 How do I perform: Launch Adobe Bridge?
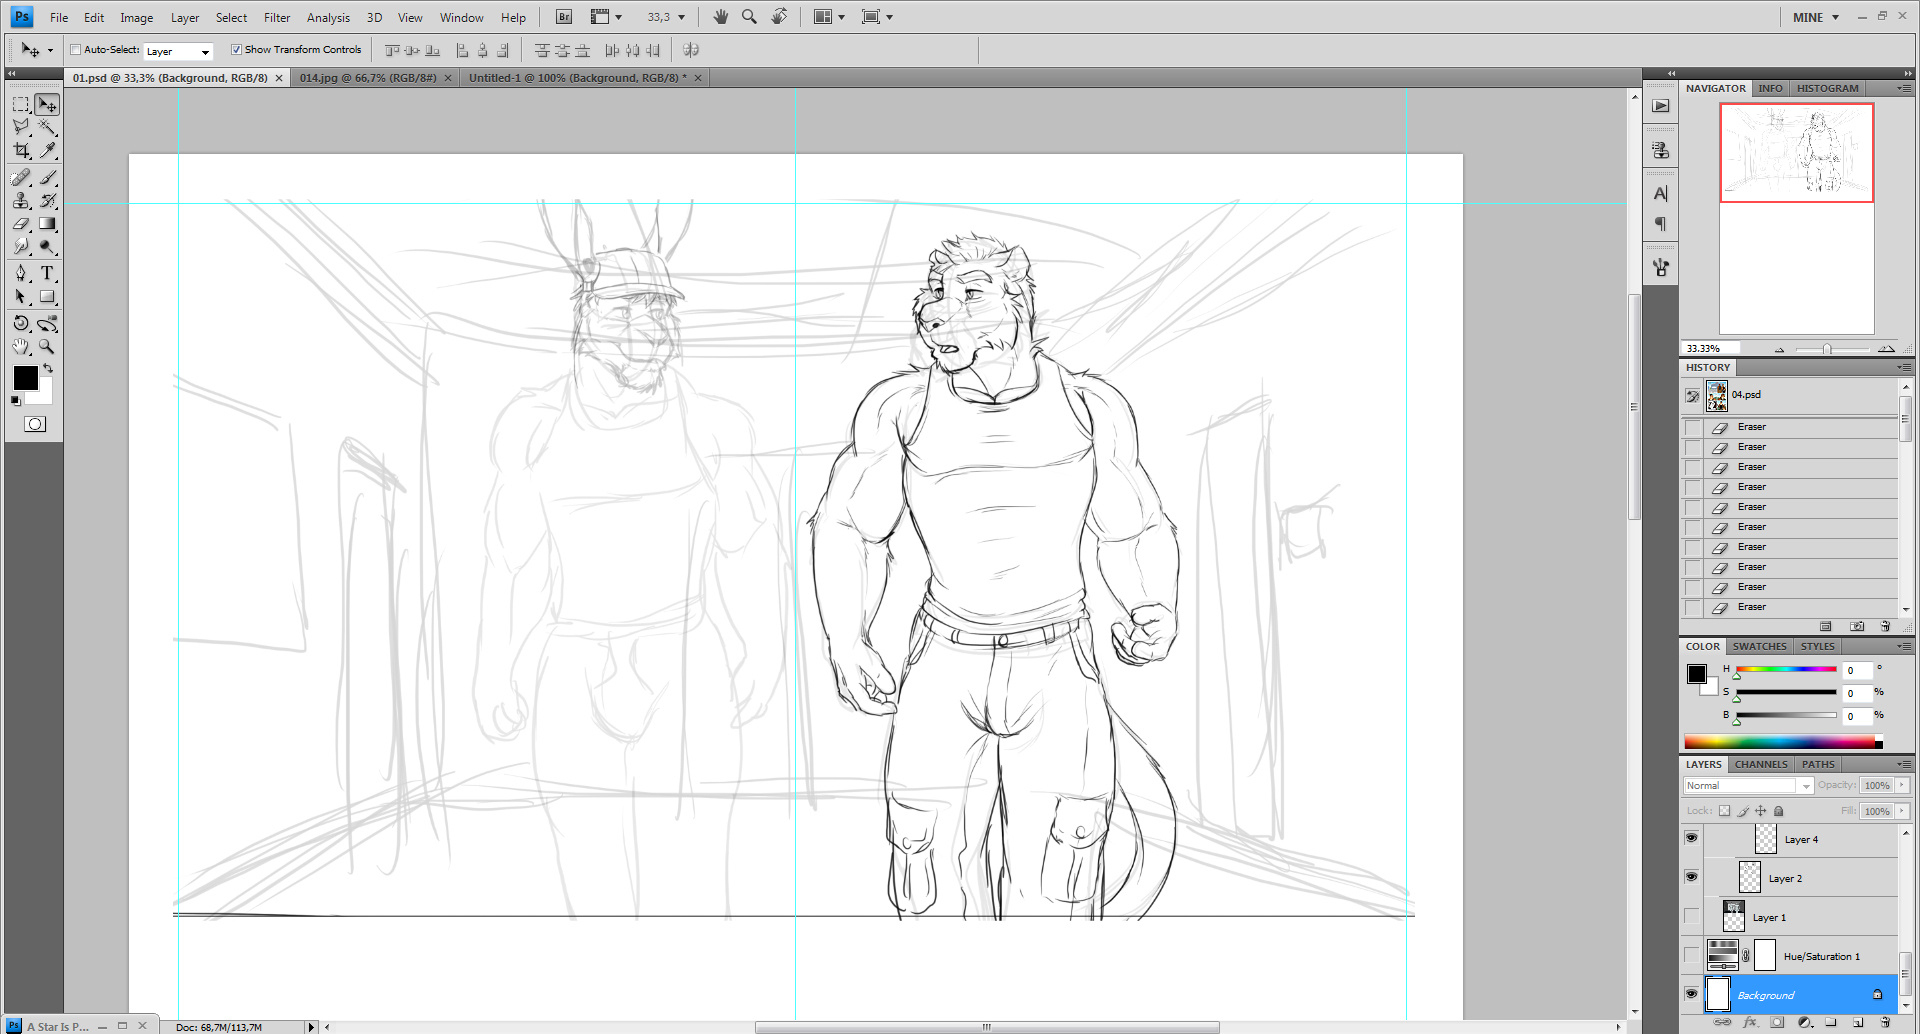pos(564,17)
